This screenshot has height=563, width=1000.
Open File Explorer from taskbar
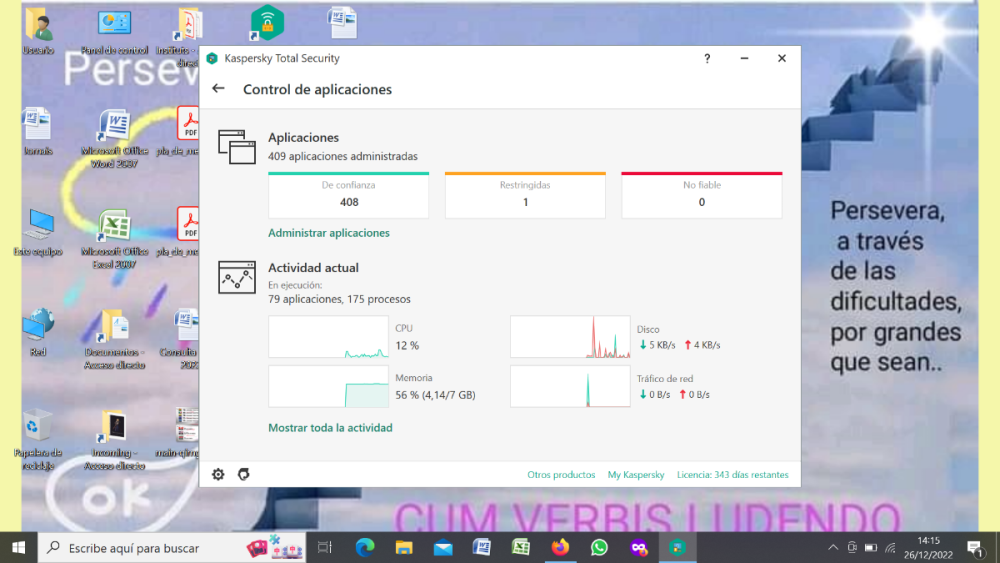tap(404, 548)
